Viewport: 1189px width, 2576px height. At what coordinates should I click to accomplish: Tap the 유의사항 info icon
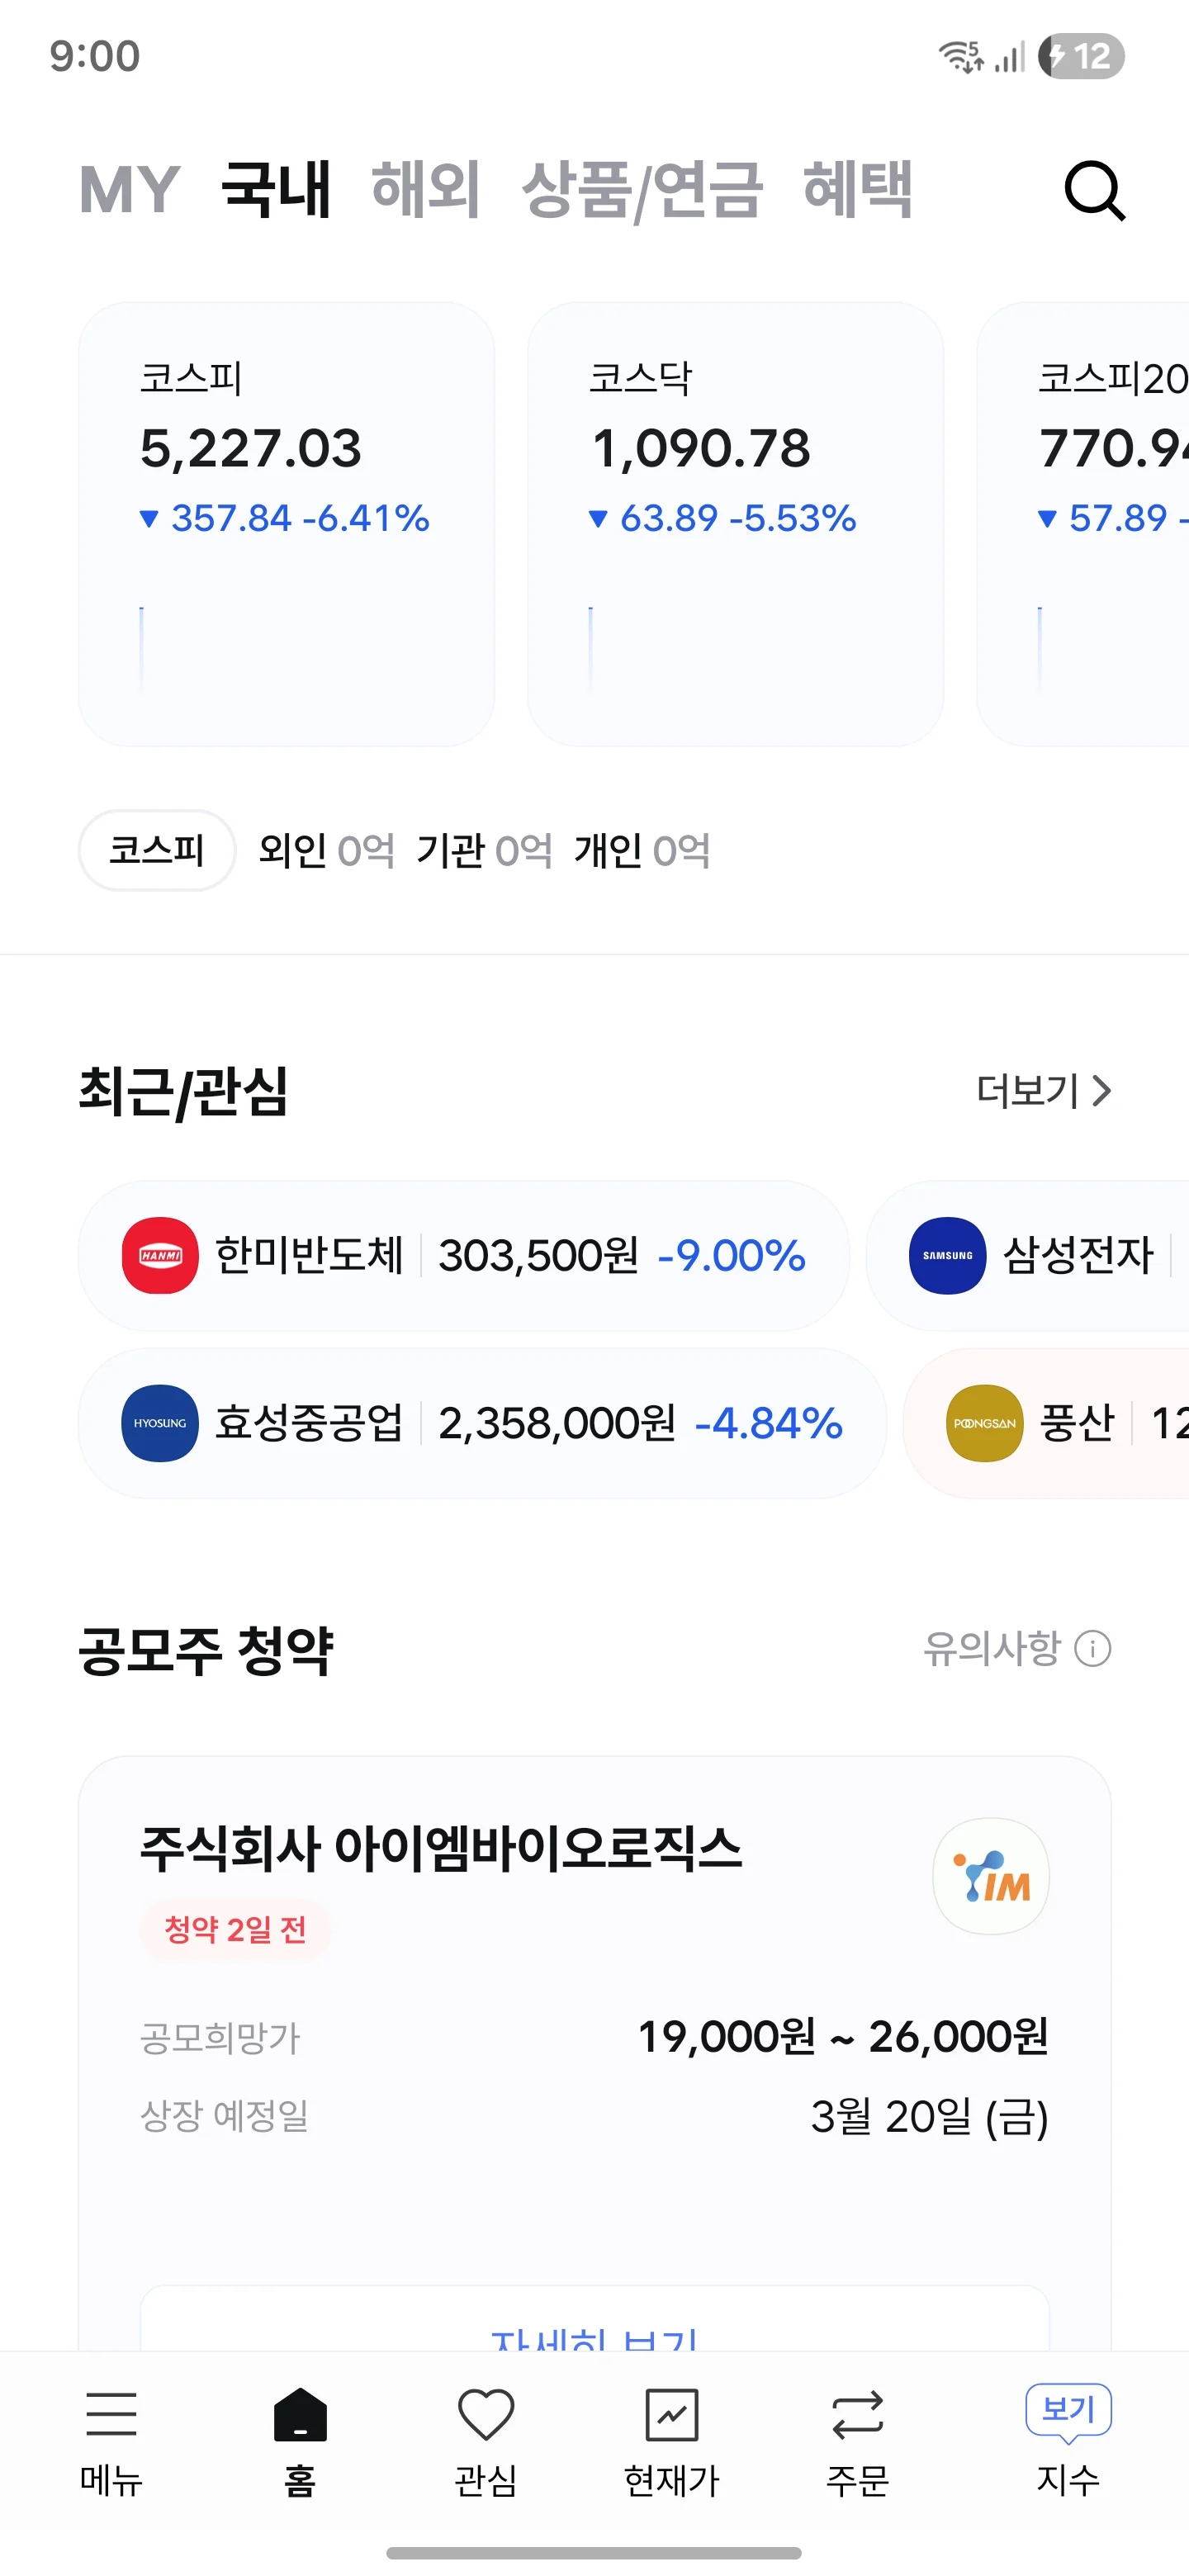pos(1092,1648)
